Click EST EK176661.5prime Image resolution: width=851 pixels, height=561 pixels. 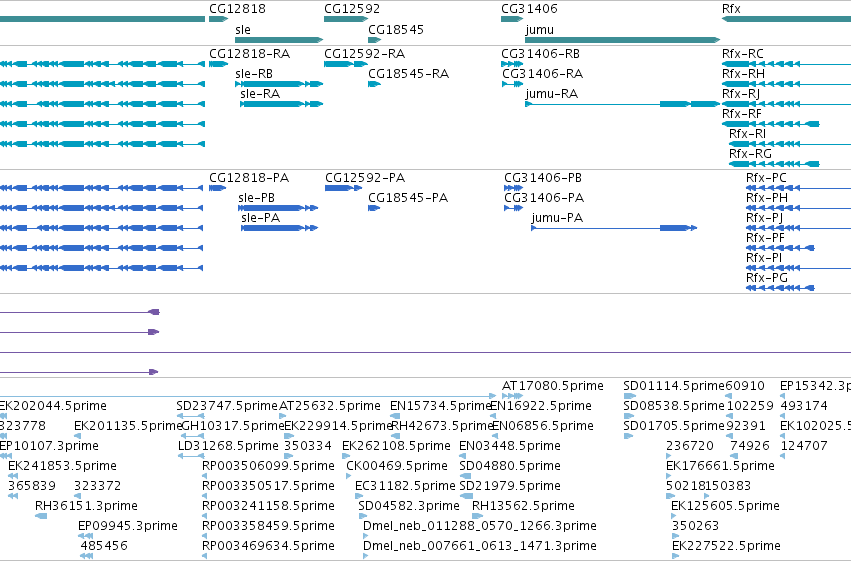tap(720, 466)
